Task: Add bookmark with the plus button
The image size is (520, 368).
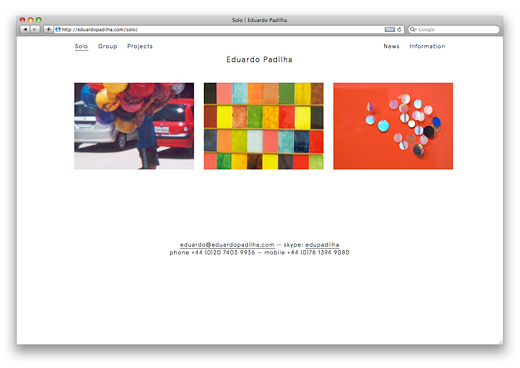Action: point(48,29)
